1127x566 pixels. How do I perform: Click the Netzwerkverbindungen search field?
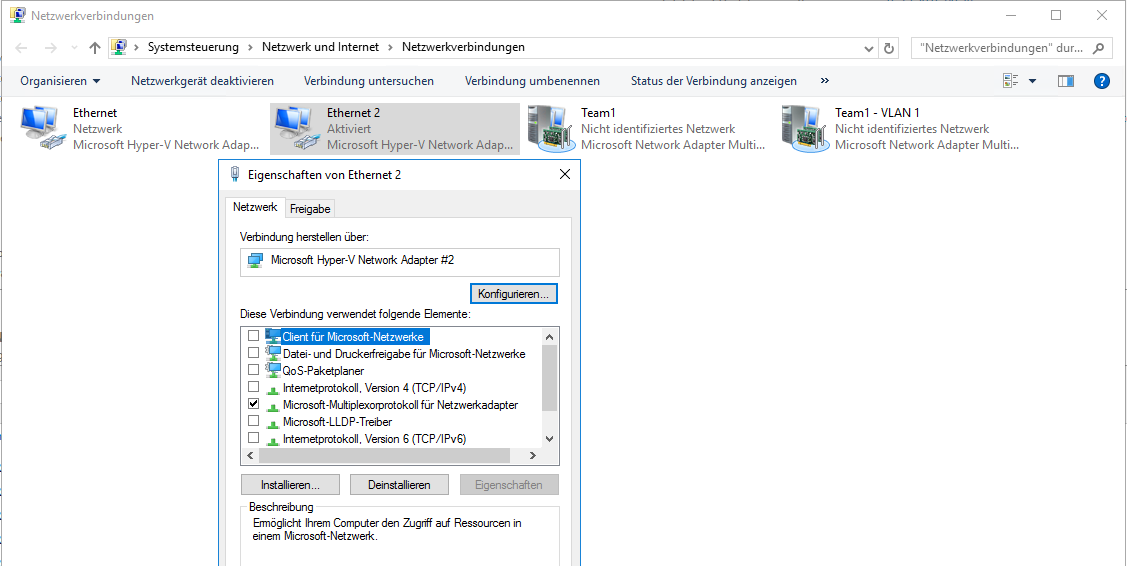click(1000, 48)
